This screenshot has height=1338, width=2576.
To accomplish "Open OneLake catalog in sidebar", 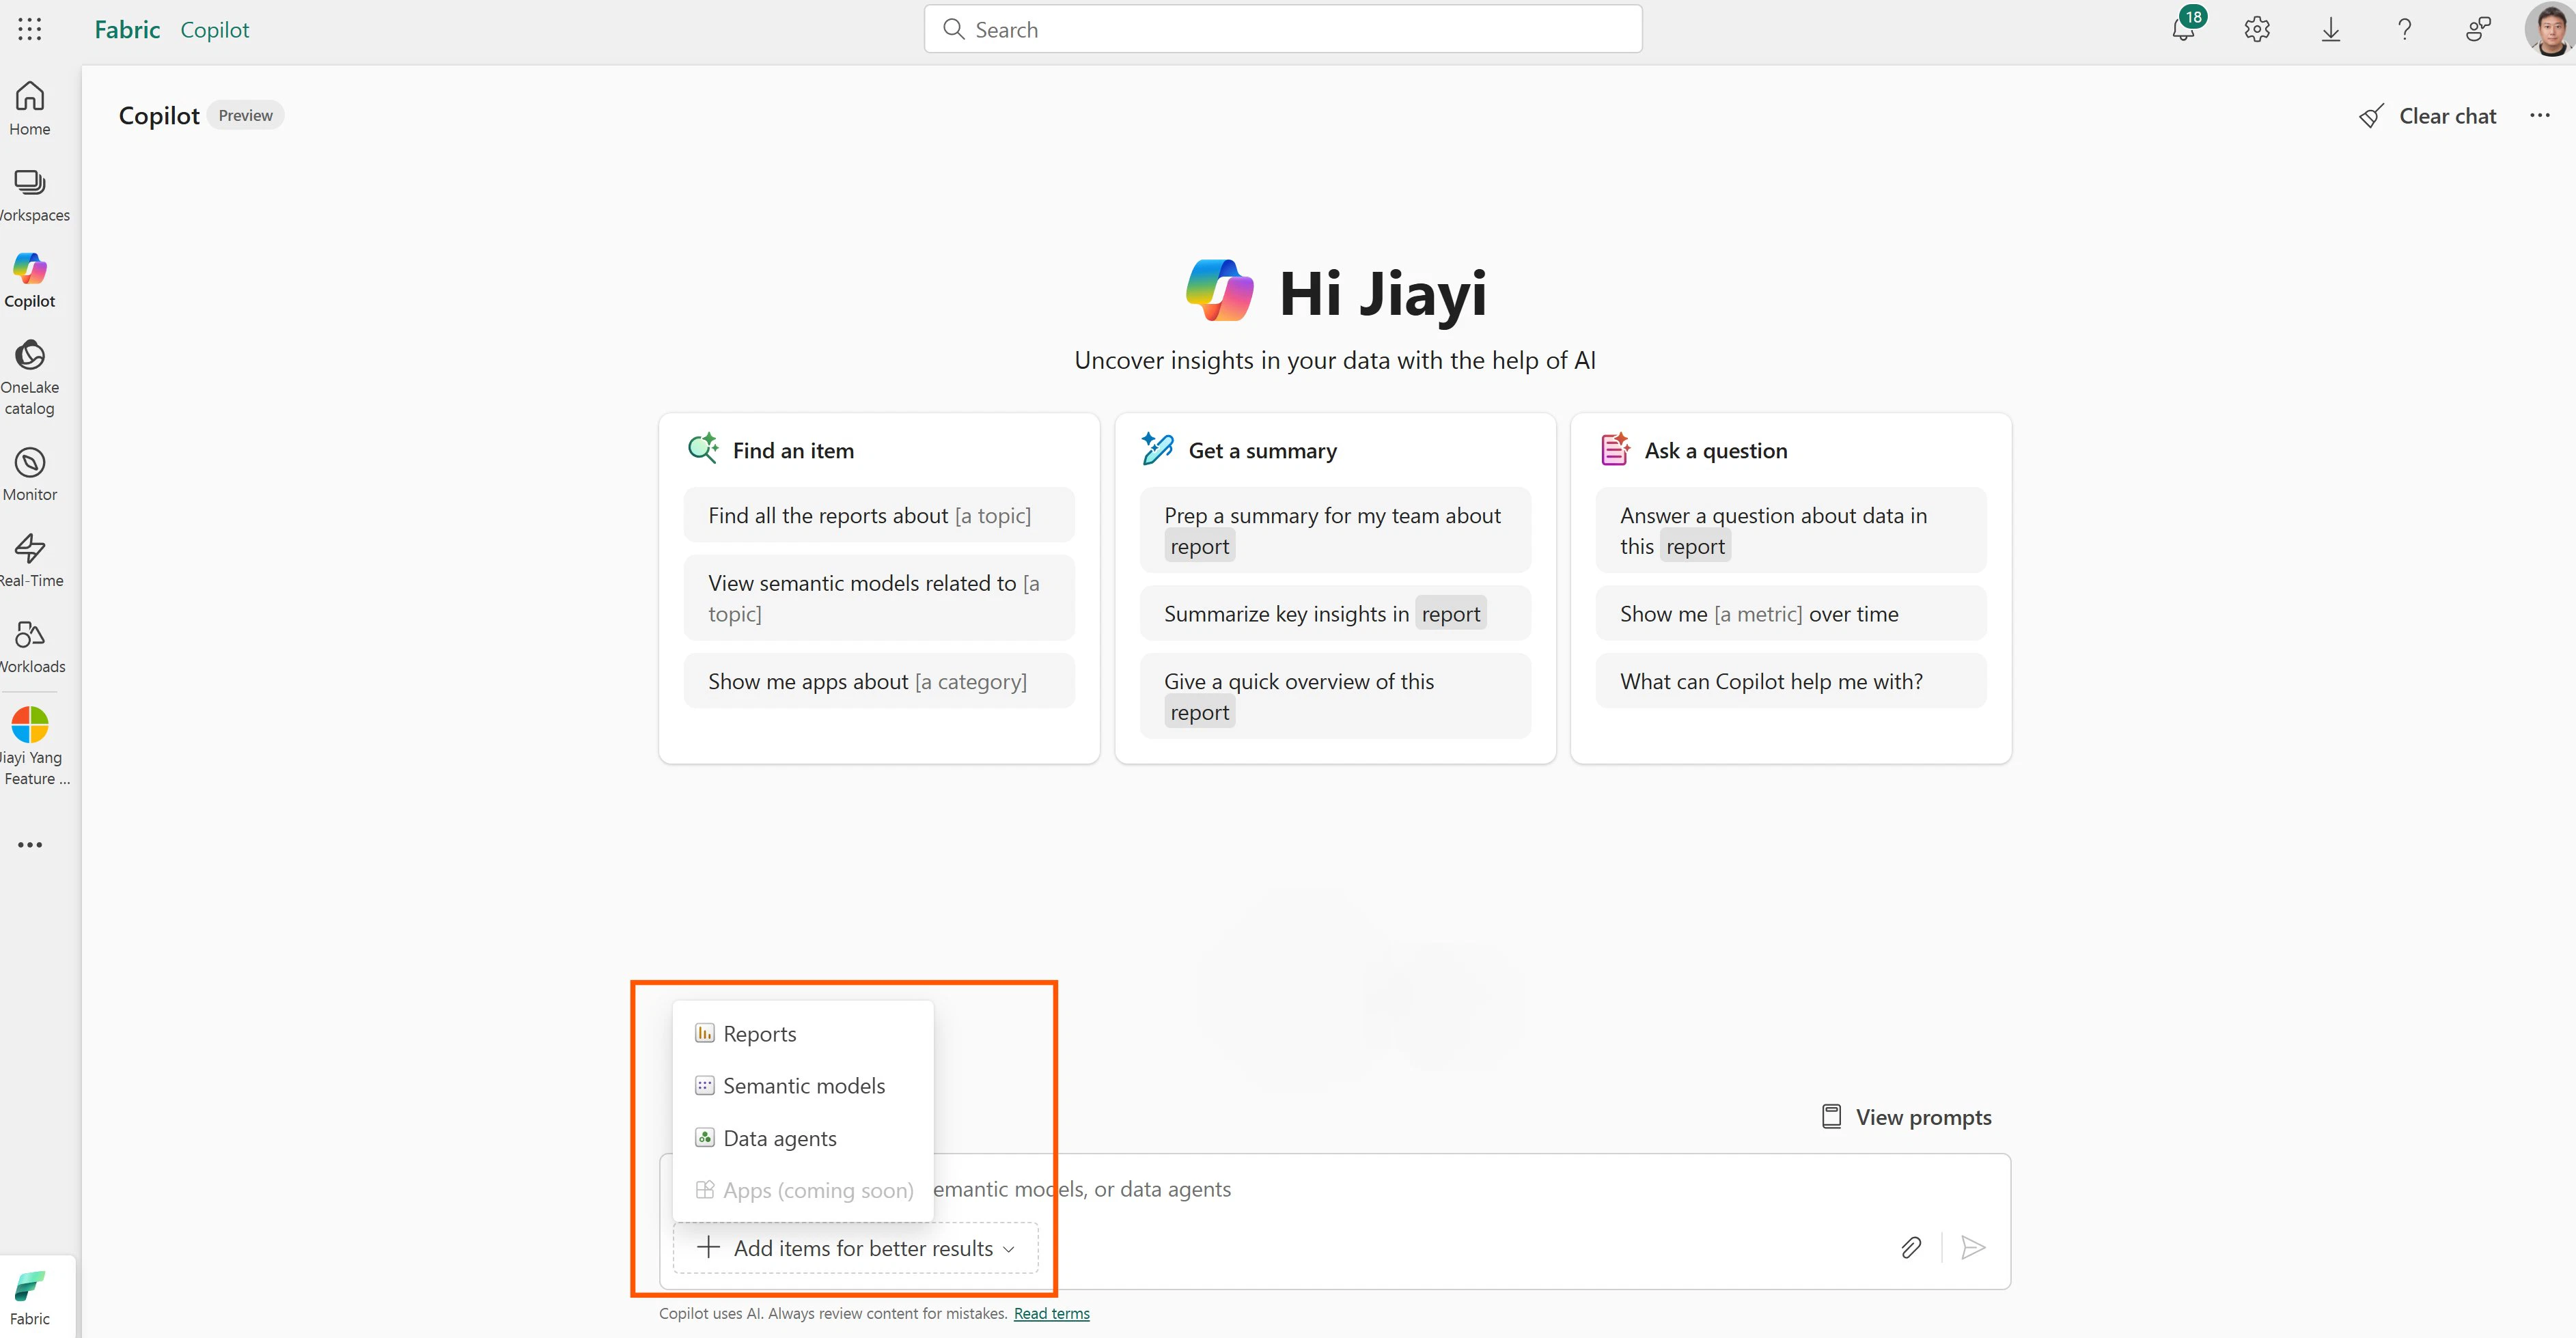I will point(30,376).
